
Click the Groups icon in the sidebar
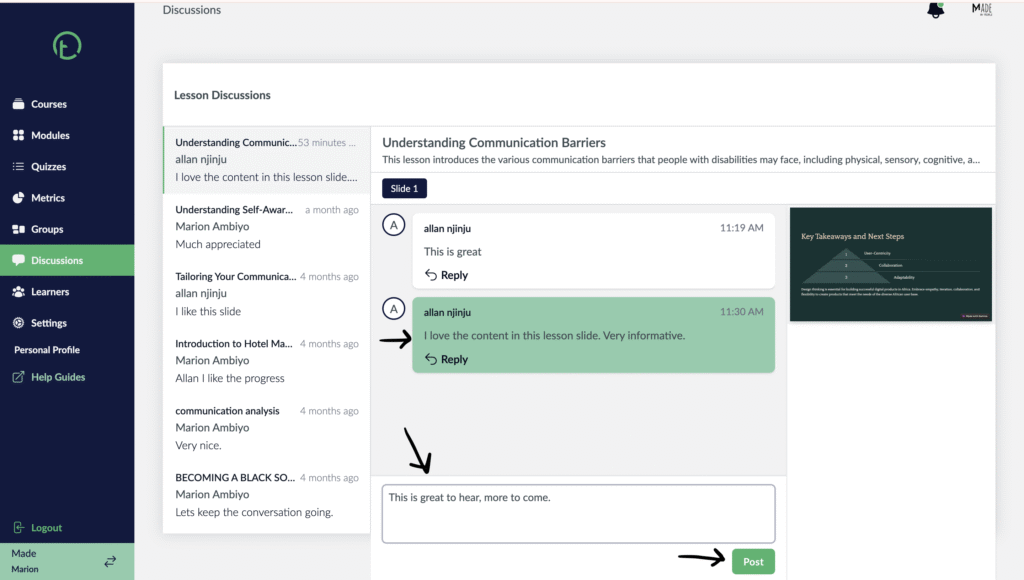point(18,229)
